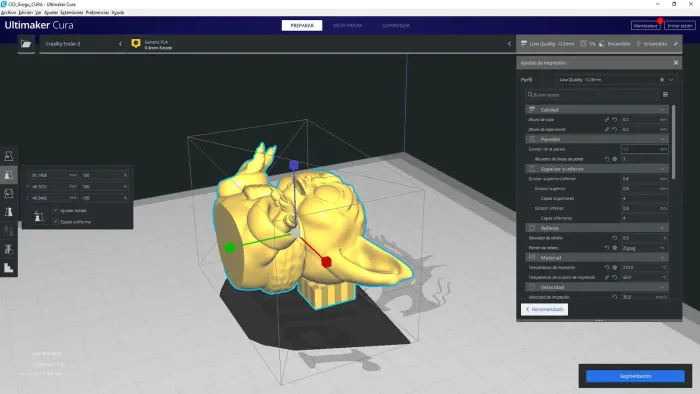Viewport: 700px width, 394px height.
Task: Open the Patrón de relleno Zigzag dropdown
Action: [x=644, y=248]
